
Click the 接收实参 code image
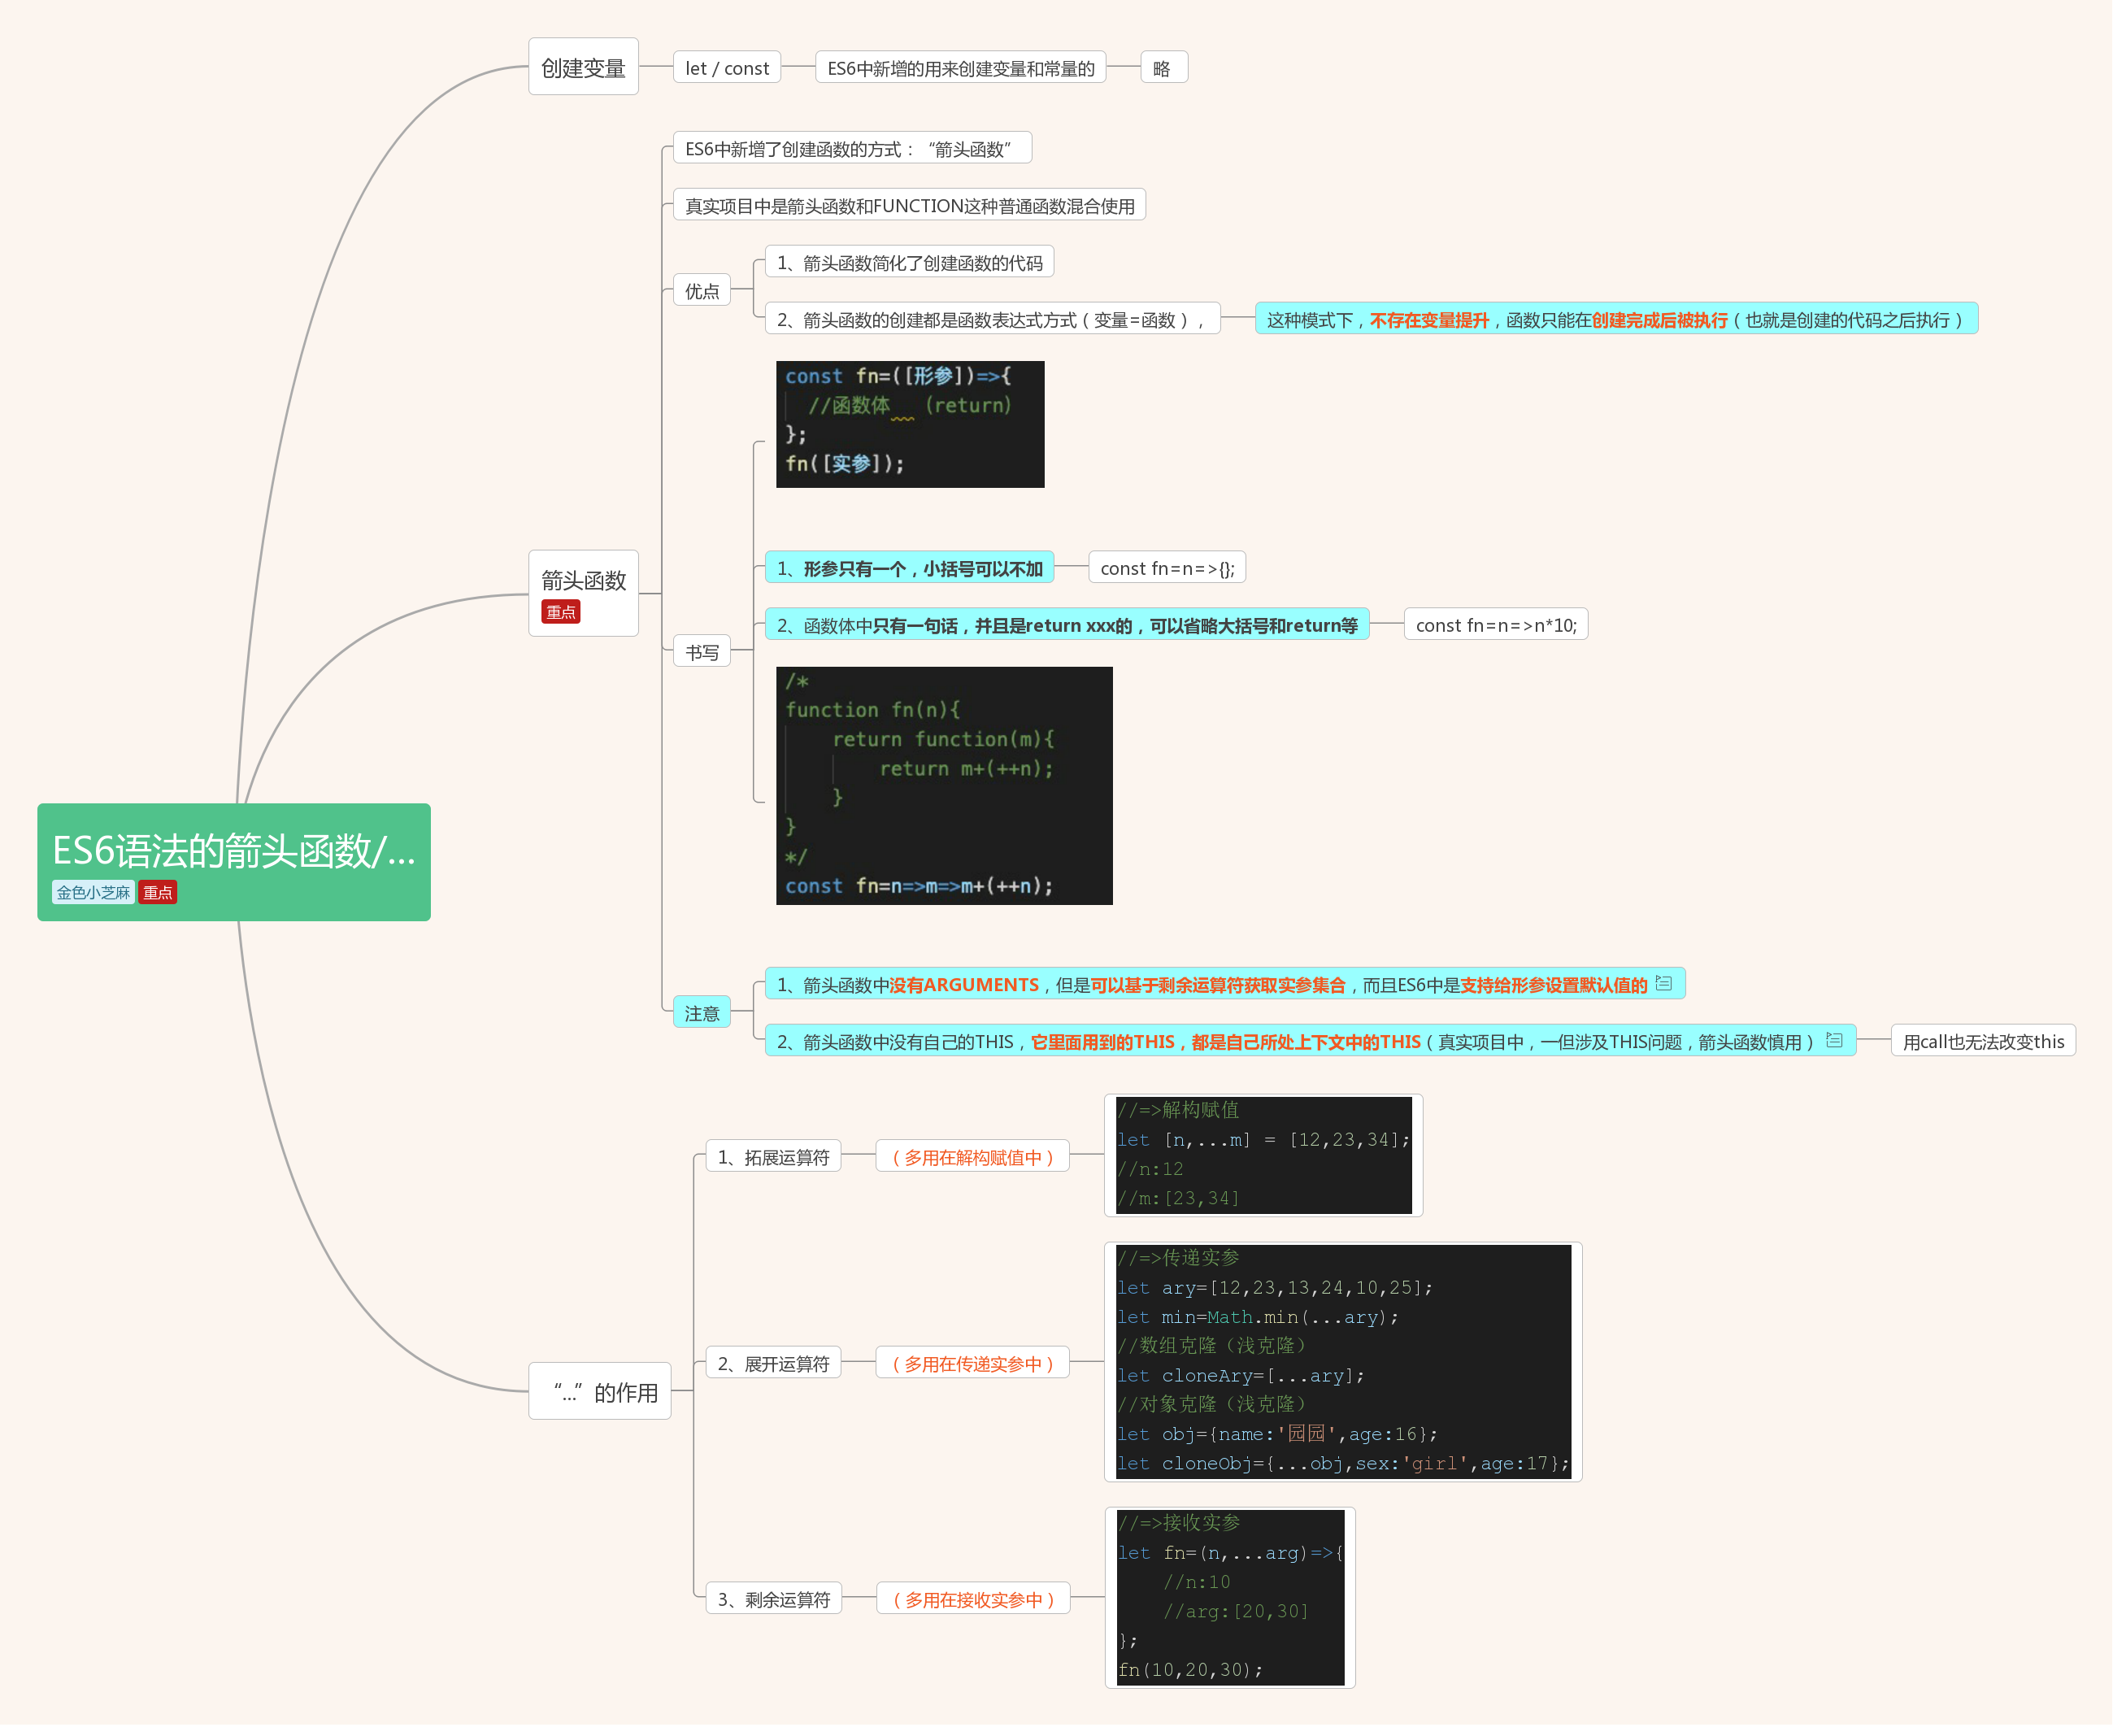pos(1238,1608)
